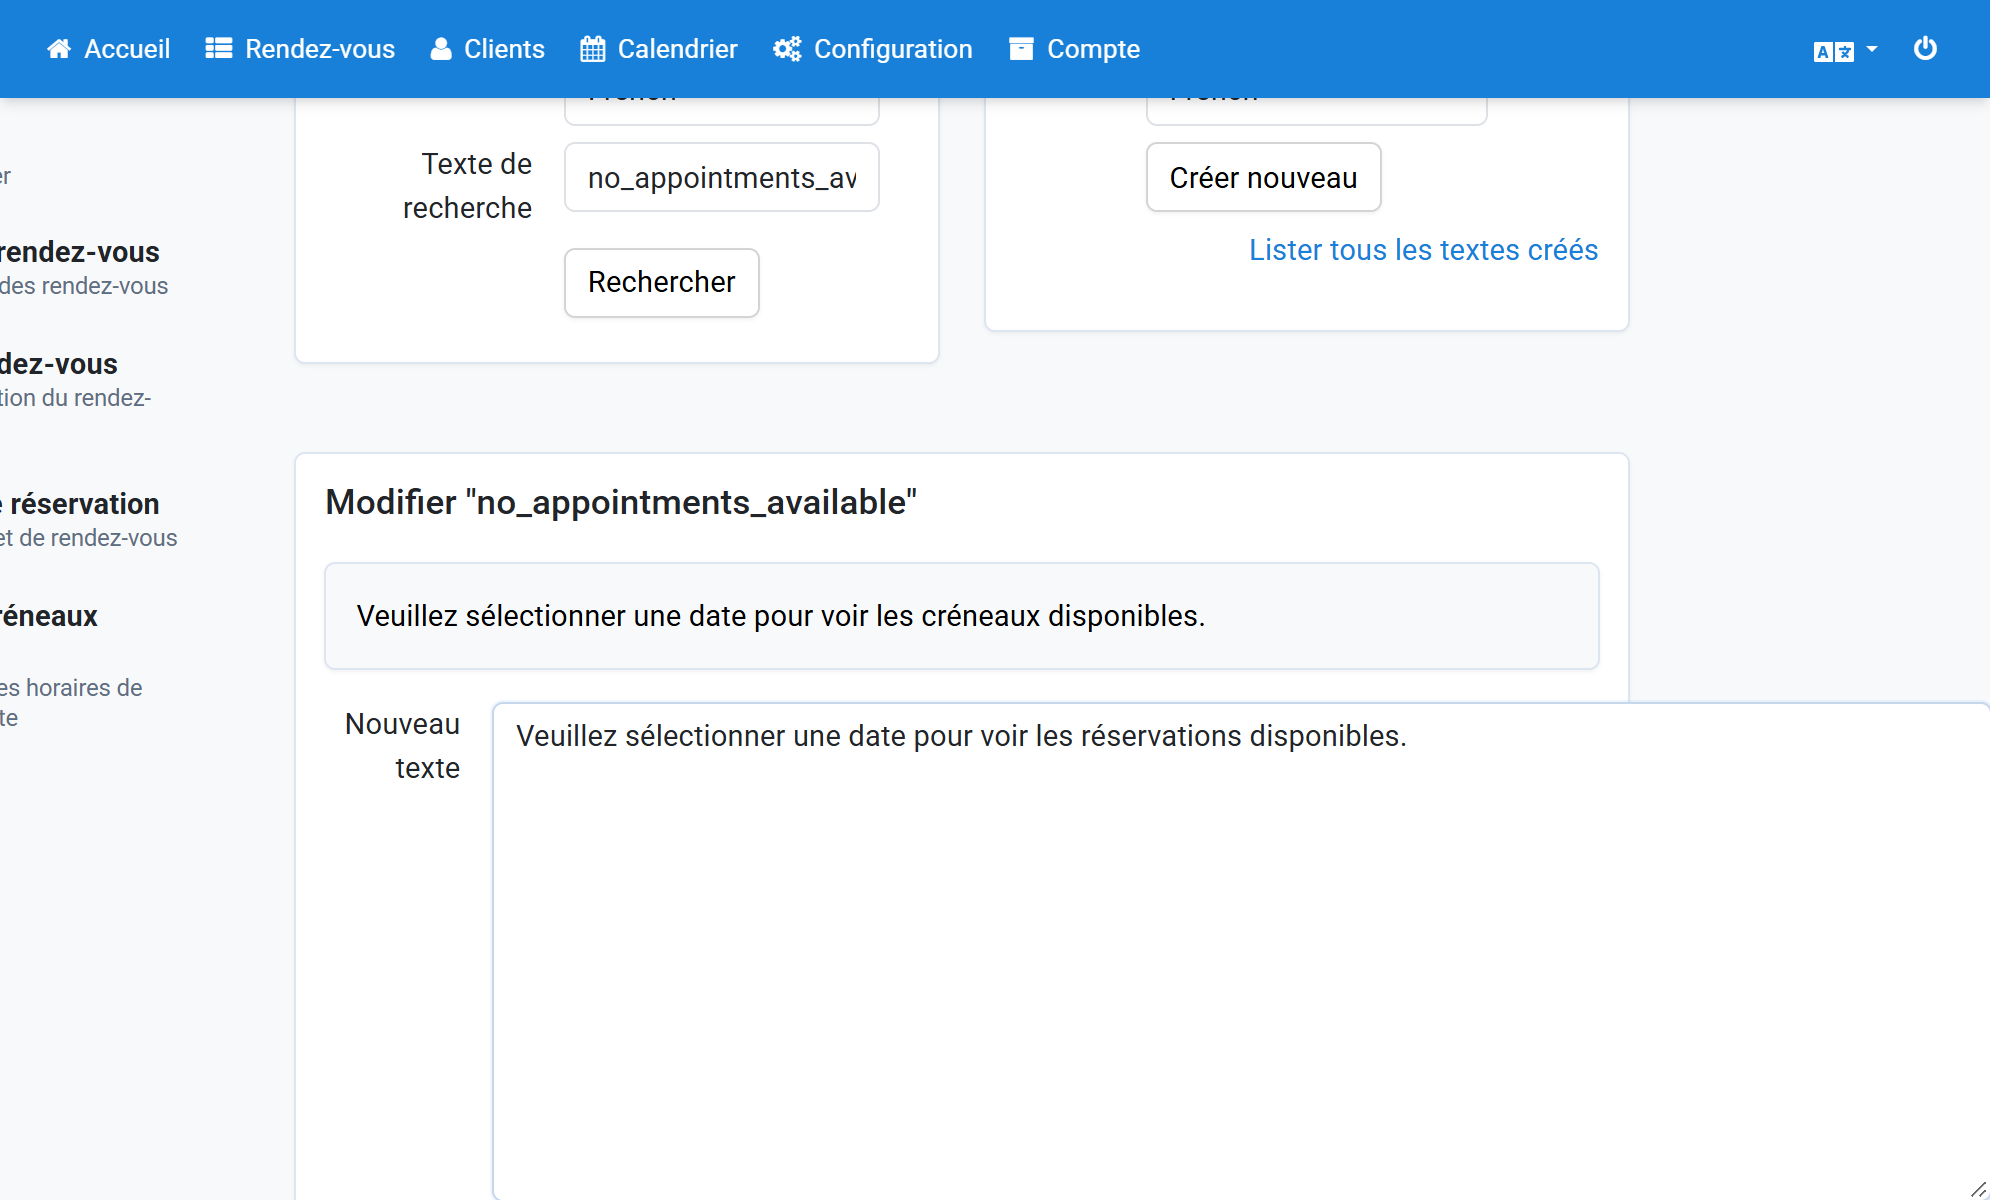Click sidebar text 'des rendez-vous'
Image resolution: width=1990 pixels, height=1200 pixels.
point(84,286)
